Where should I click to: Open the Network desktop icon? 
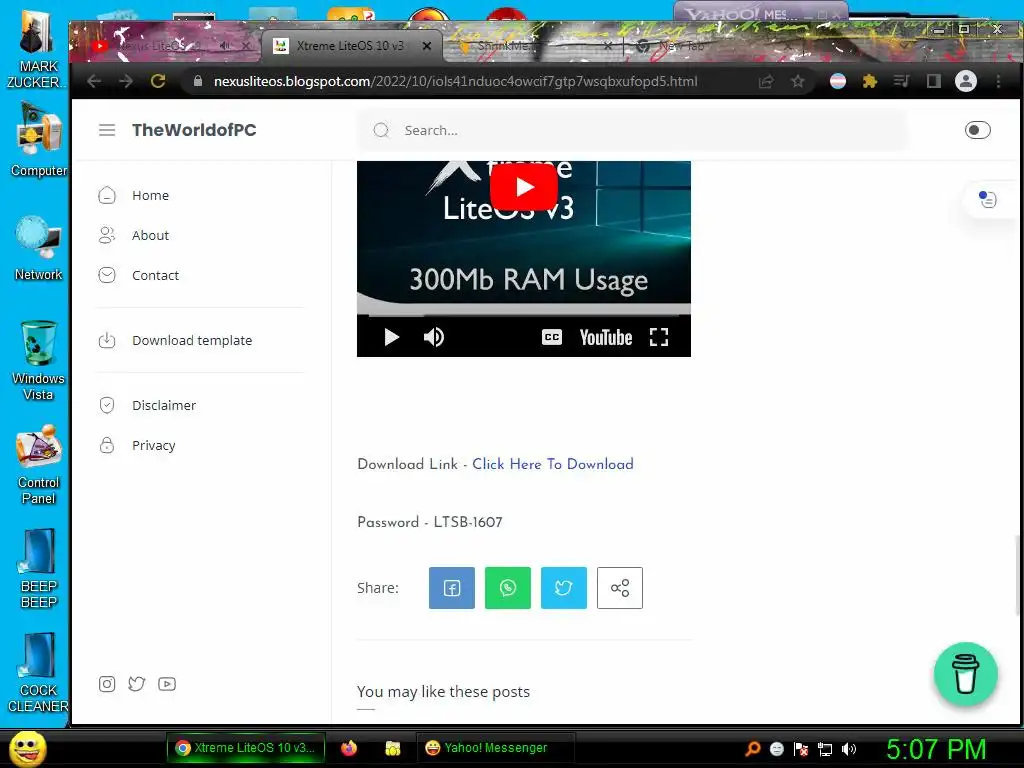39,248
